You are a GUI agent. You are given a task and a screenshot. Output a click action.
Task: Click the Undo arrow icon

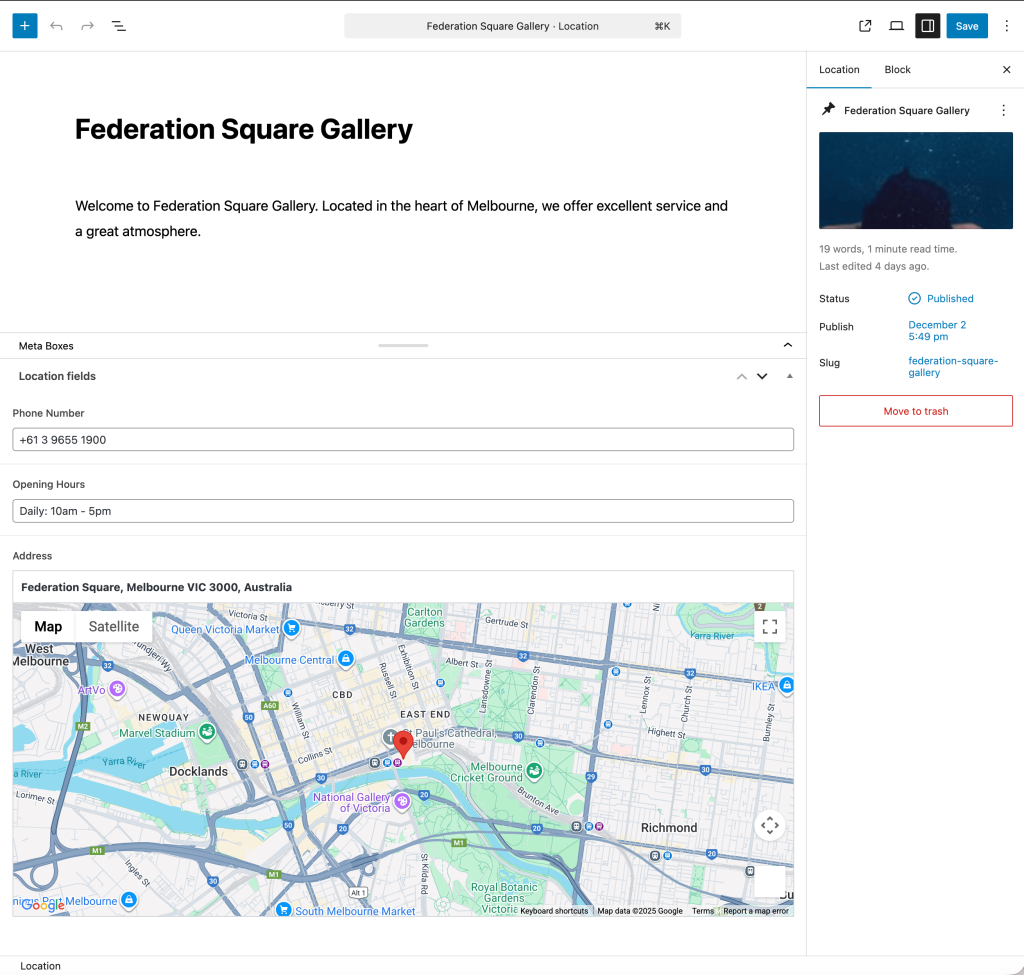pyautogui.click(x=56, y=26)
